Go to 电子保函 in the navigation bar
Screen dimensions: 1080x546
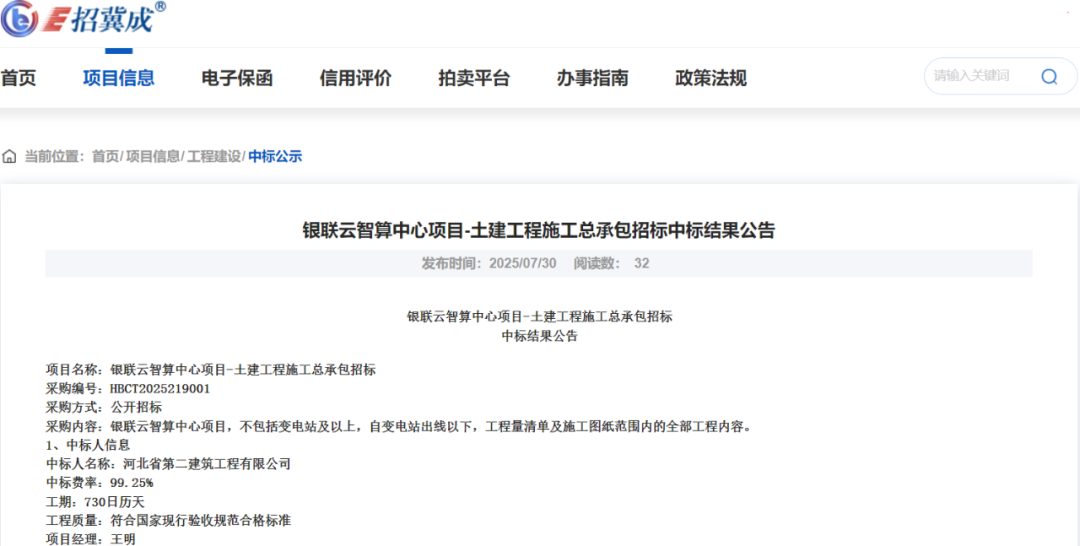pos(237,78)
